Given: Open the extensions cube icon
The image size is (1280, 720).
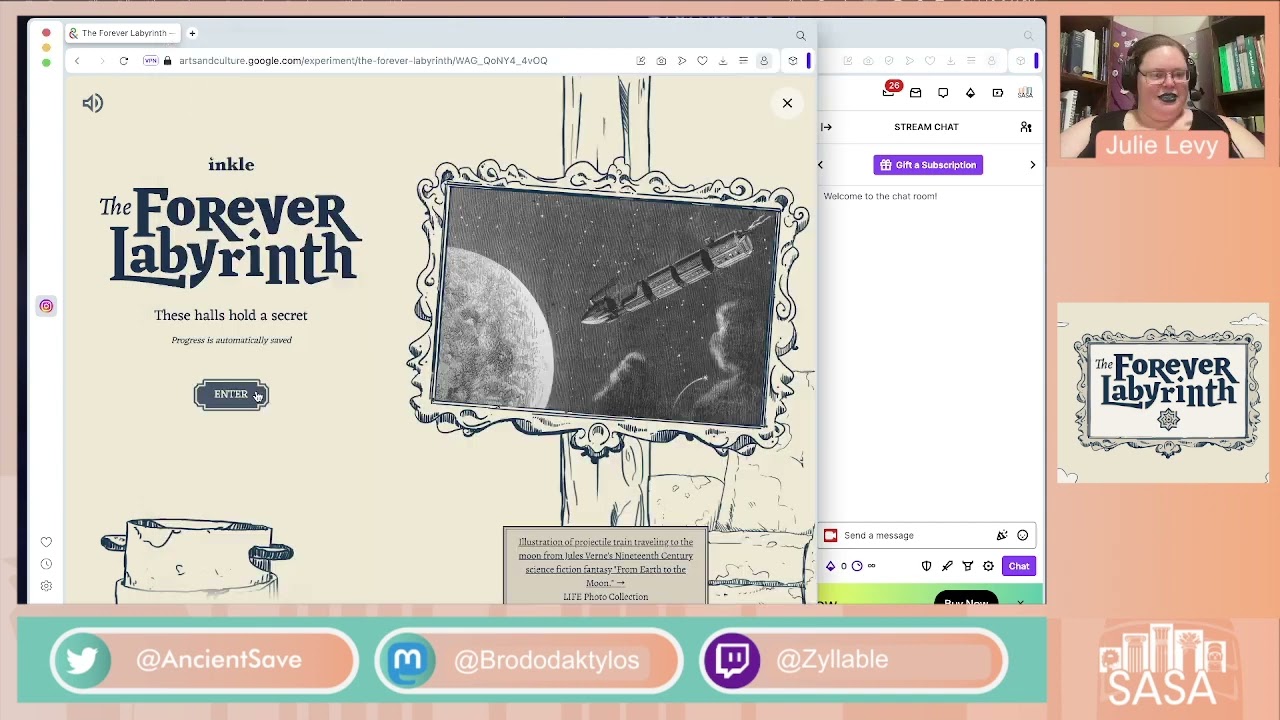Looking at the screenshot, I should pyautogui.click(x=793, y=61).
